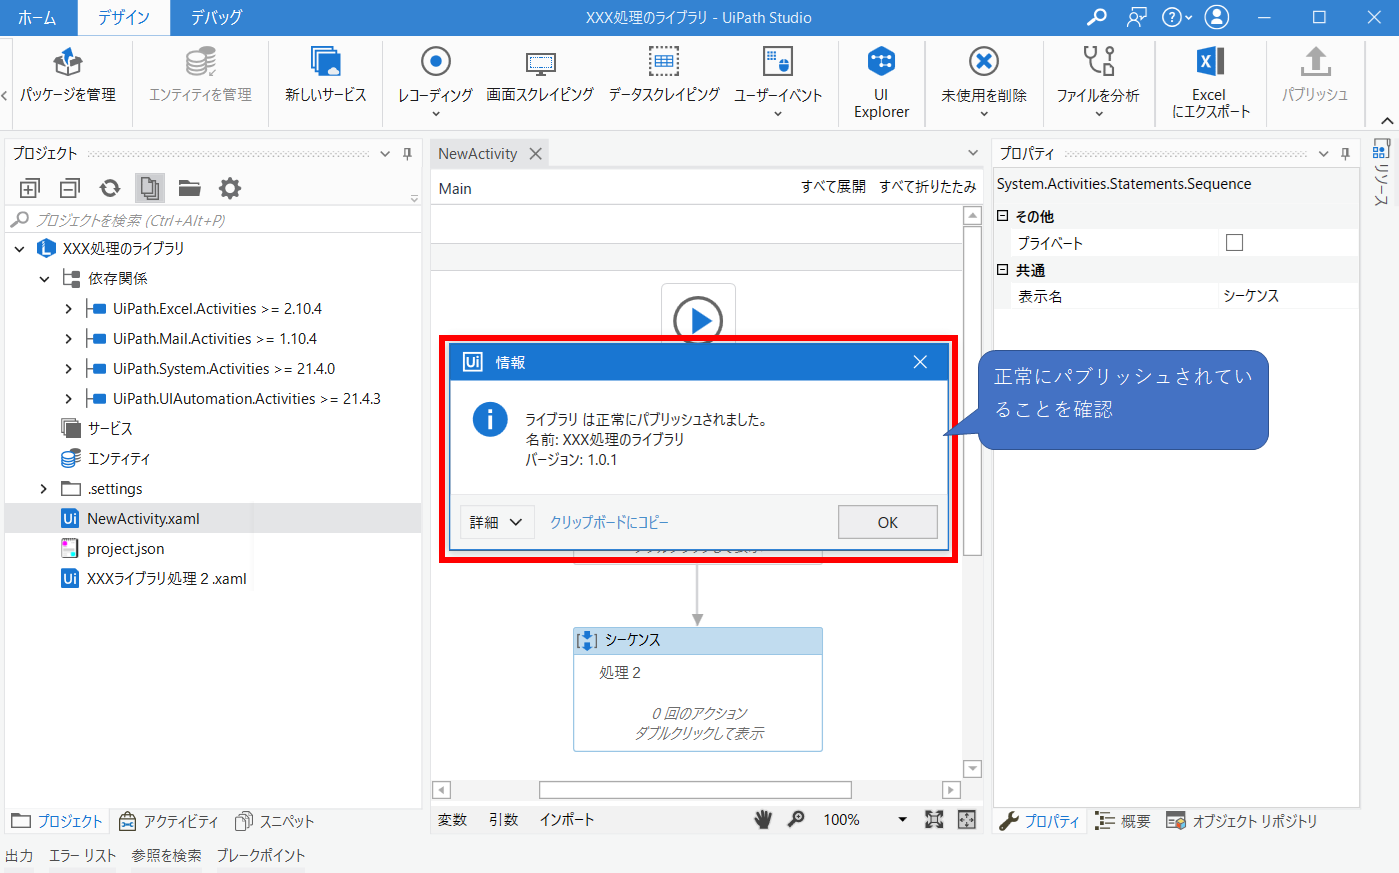Open the 変数 panel
The height and width of the screenshot is (873, 1399).
pos(453,819)
